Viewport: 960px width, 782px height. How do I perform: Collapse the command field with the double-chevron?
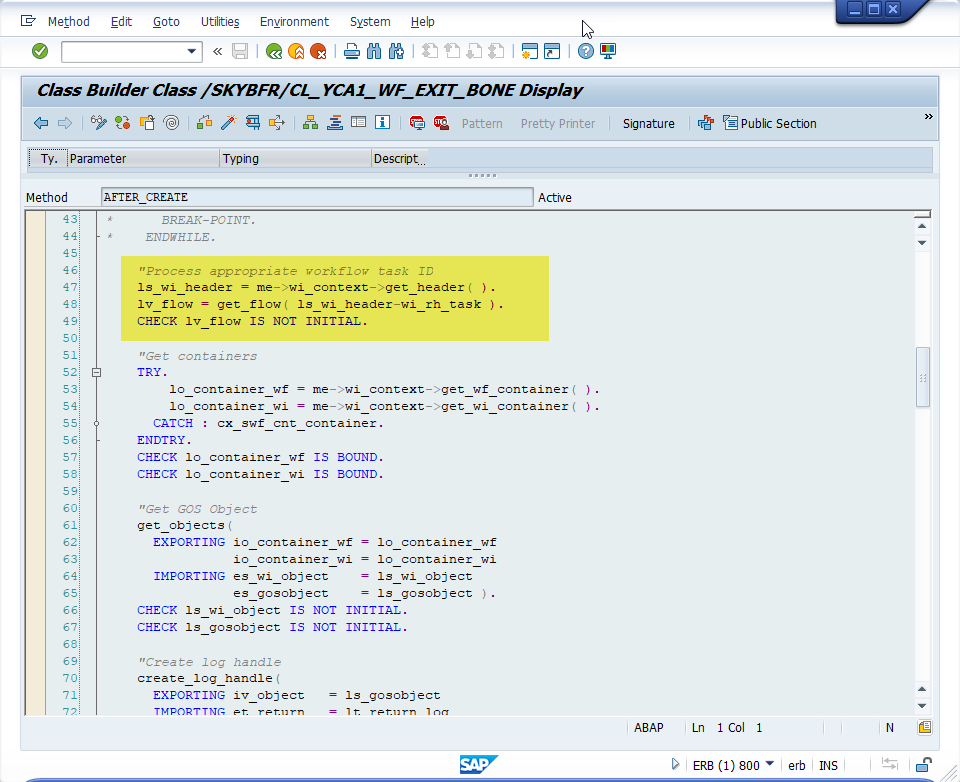point(217,51)
